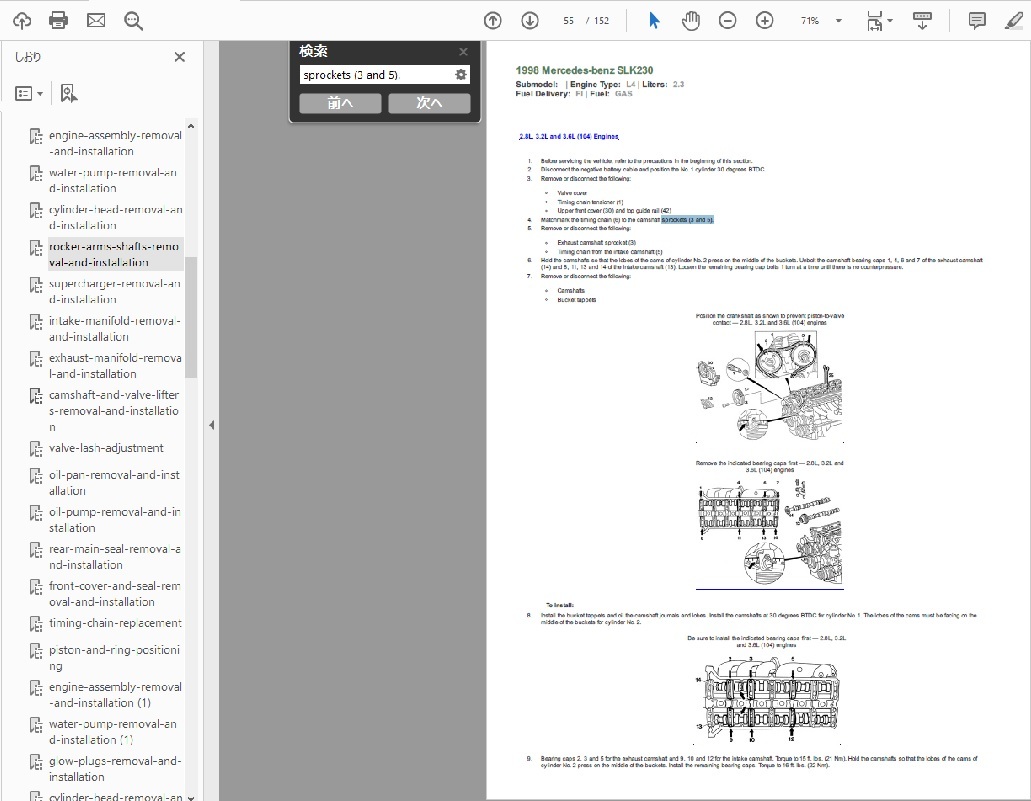
Task: Click the zoom in plus icon
Action: point(765,20)
